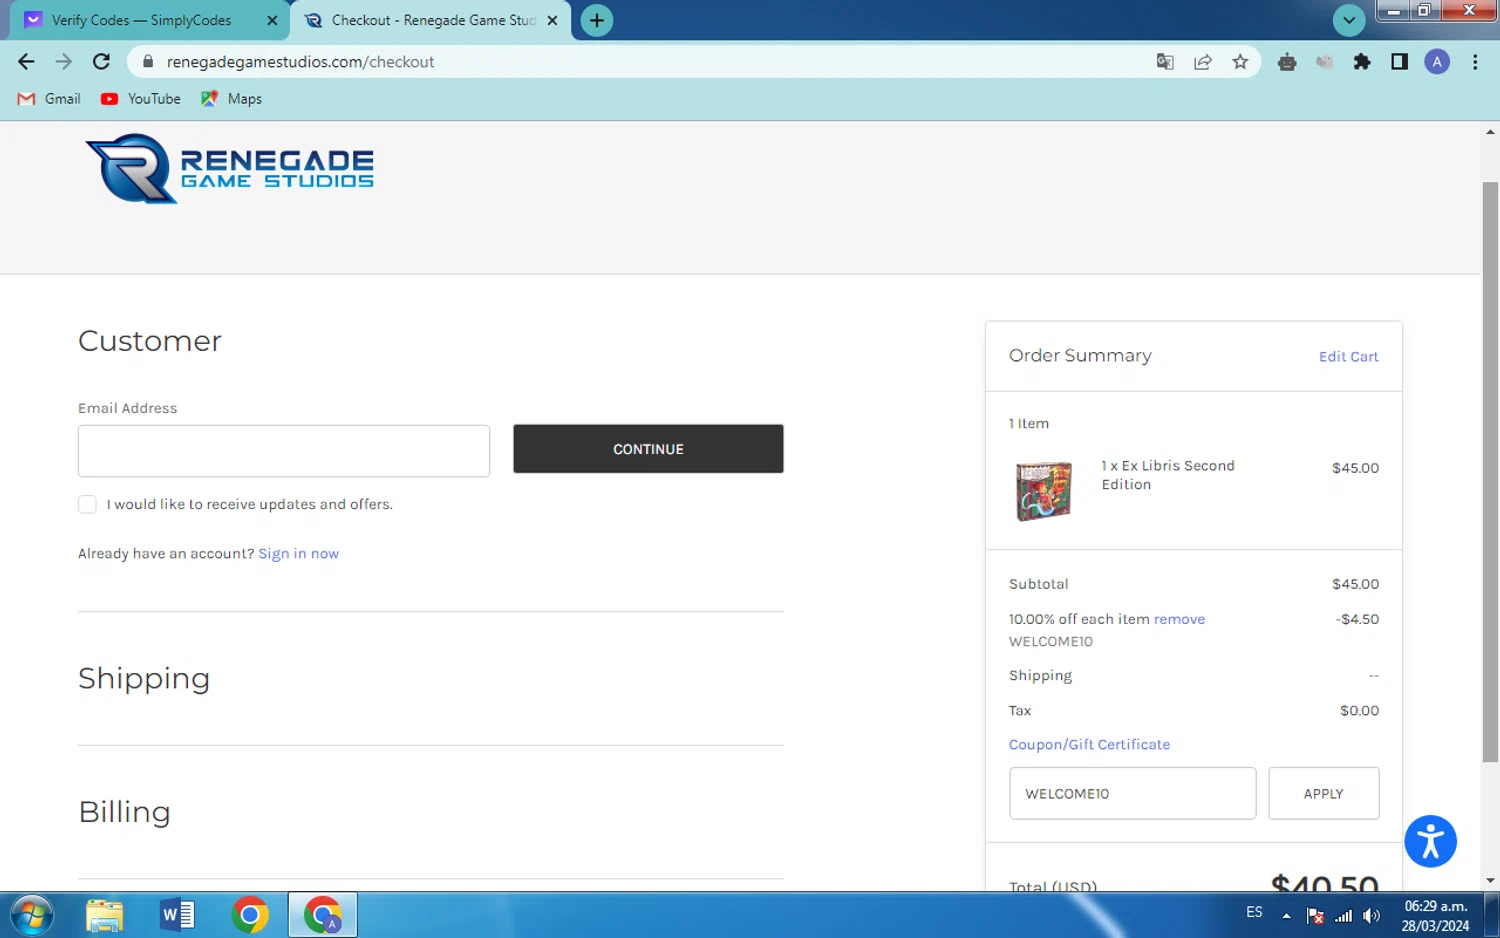Open the Chrome three-dot menu
This screenshot has width=1500, height=938.
1475,62
